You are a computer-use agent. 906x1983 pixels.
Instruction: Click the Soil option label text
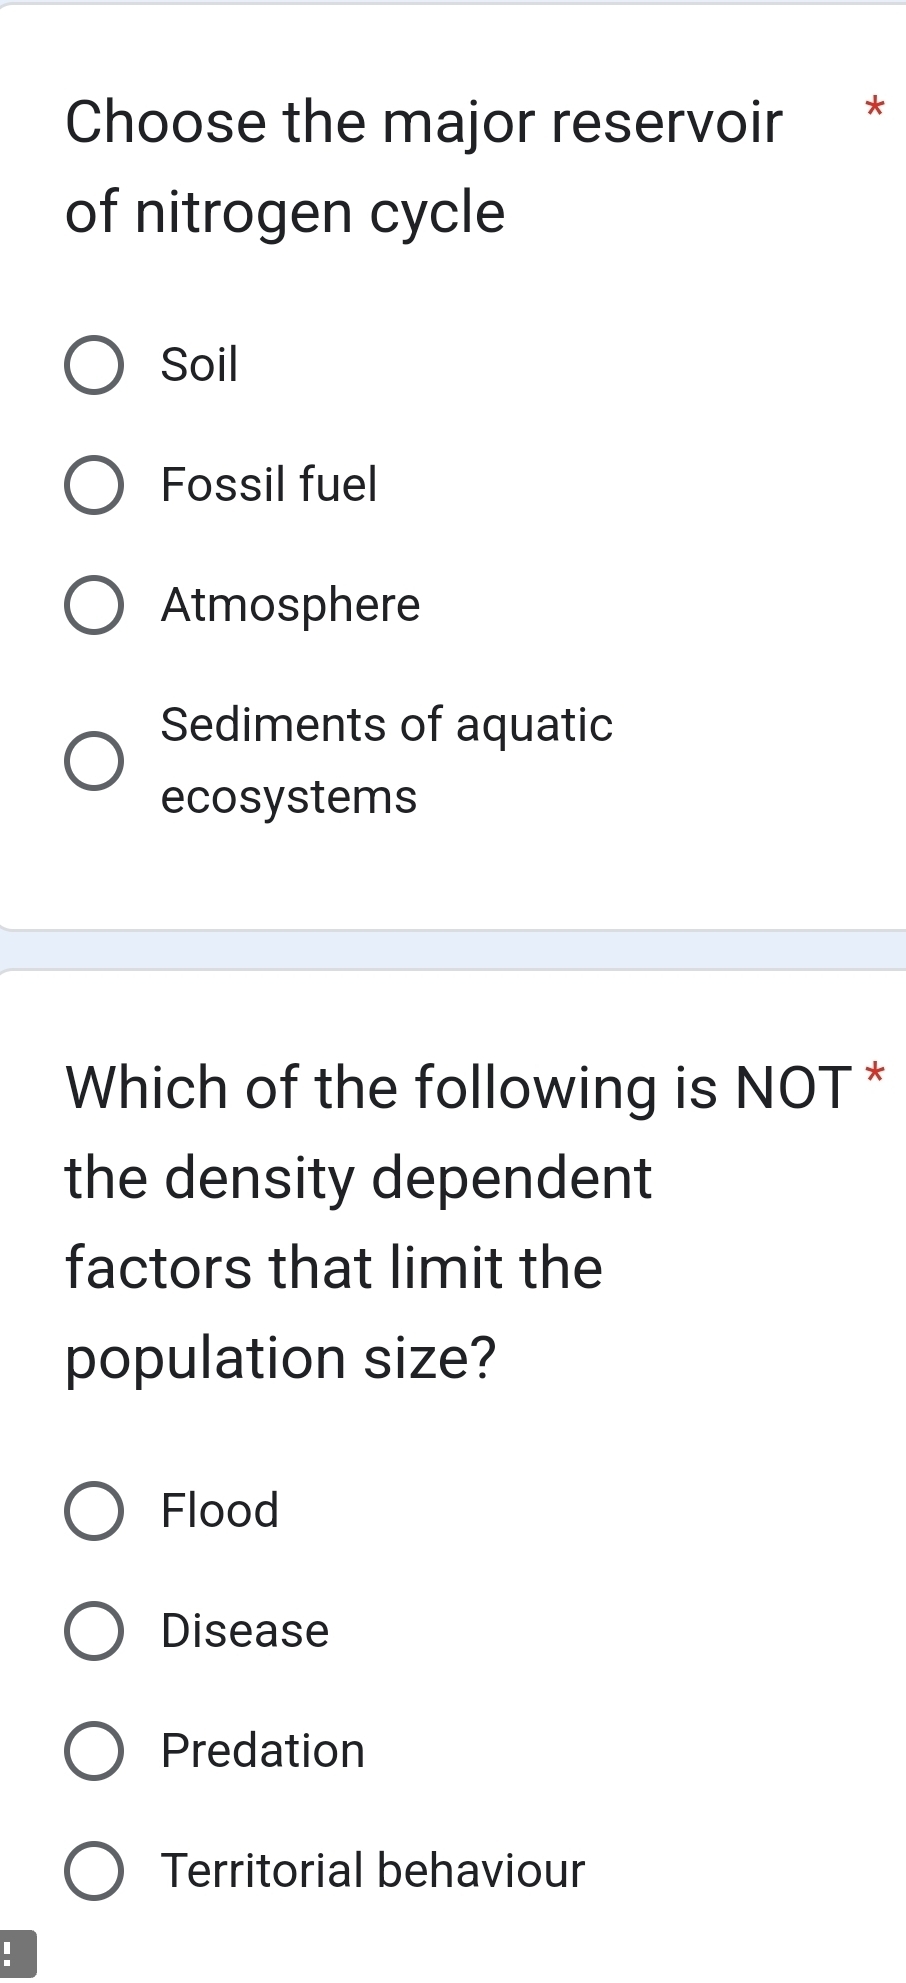[x=198, y=366]
